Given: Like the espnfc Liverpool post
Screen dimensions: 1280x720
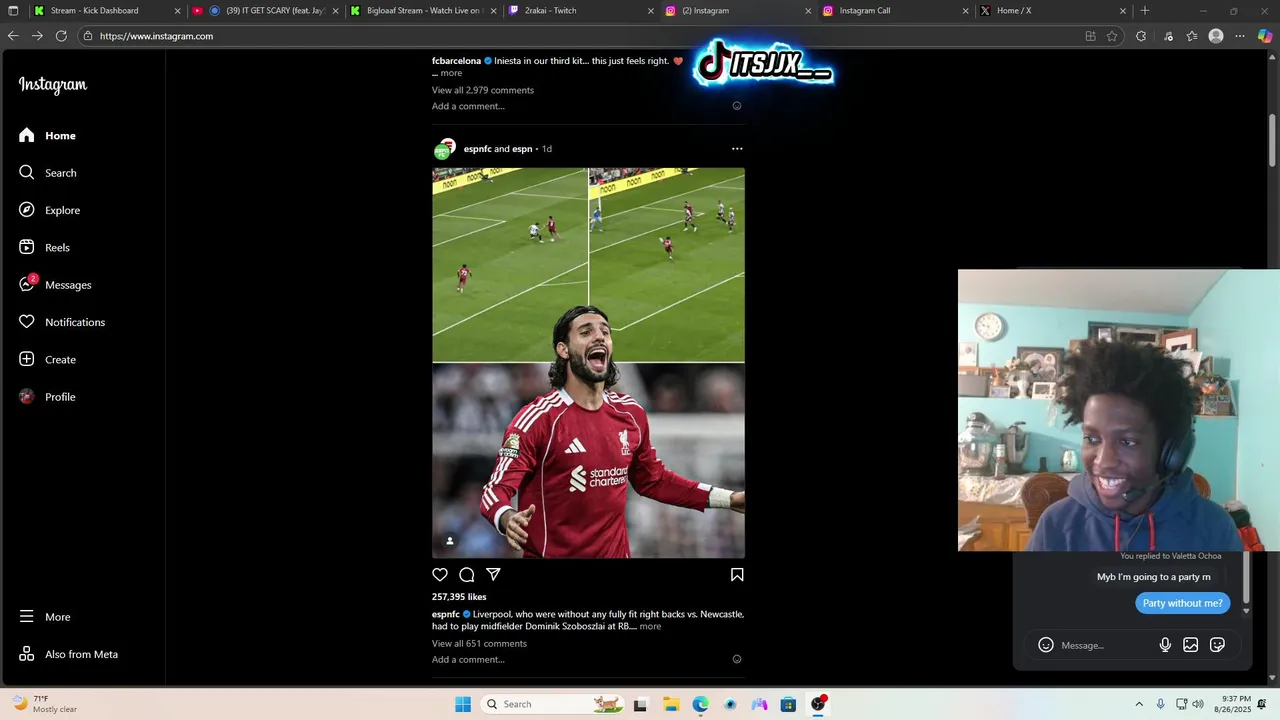Looking at the screenshot, I should pos(440,574).
